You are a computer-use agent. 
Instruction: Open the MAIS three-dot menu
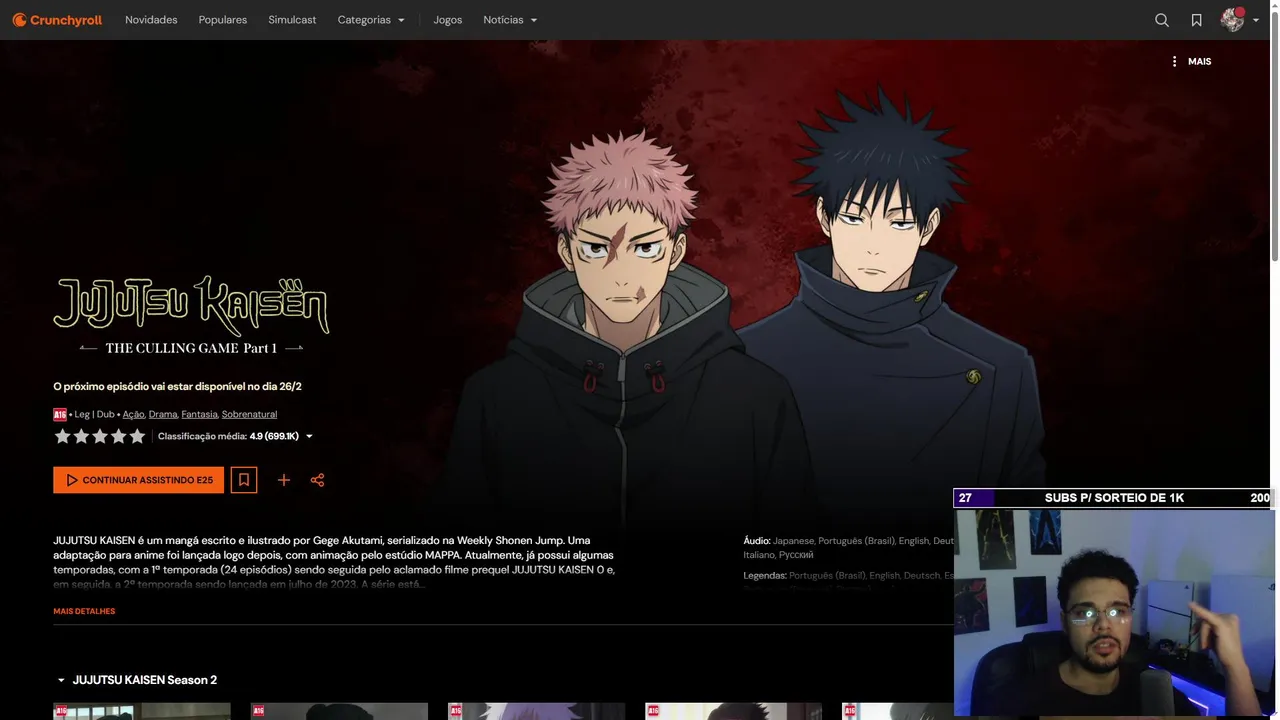click(1190, 61)
